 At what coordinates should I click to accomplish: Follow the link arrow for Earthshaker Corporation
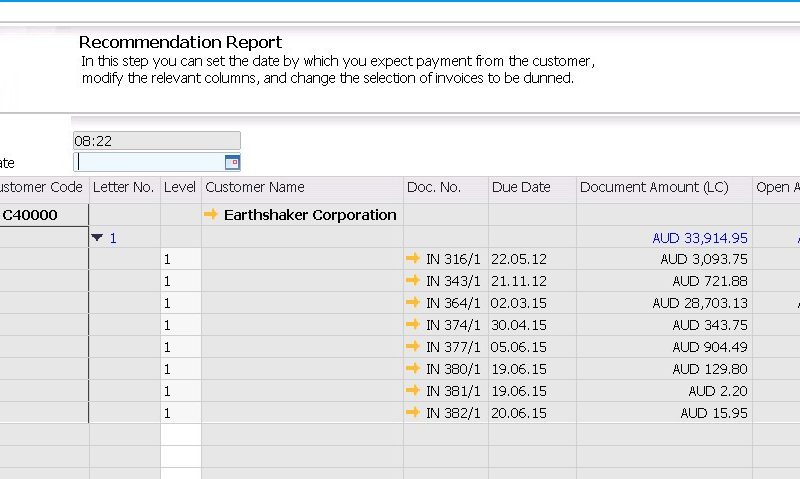(211, 214)
